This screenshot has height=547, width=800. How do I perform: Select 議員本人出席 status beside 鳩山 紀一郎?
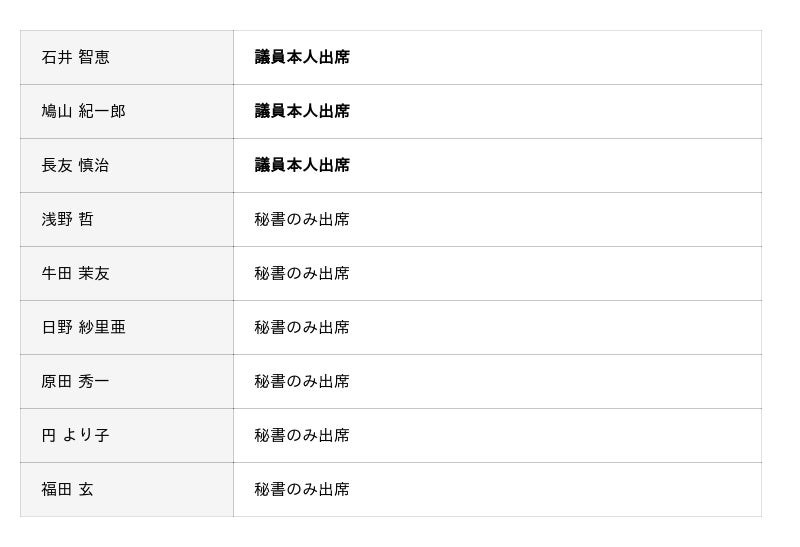click(302, 112)
